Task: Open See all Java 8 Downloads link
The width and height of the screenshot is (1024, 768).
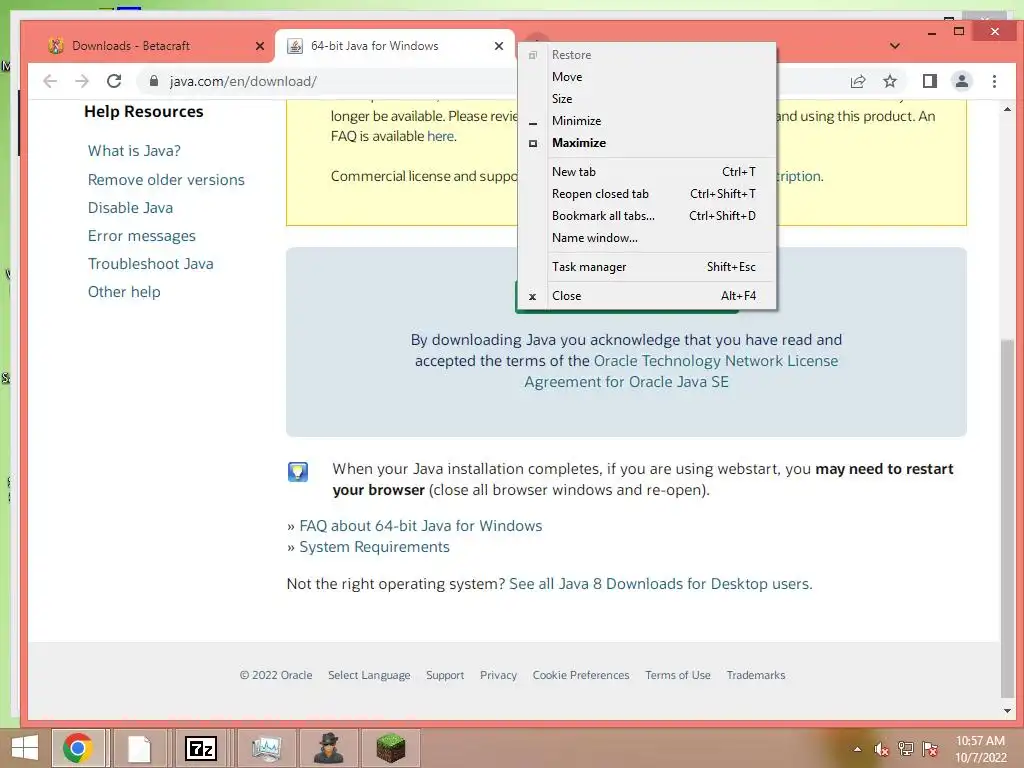Action: point(660,584)
